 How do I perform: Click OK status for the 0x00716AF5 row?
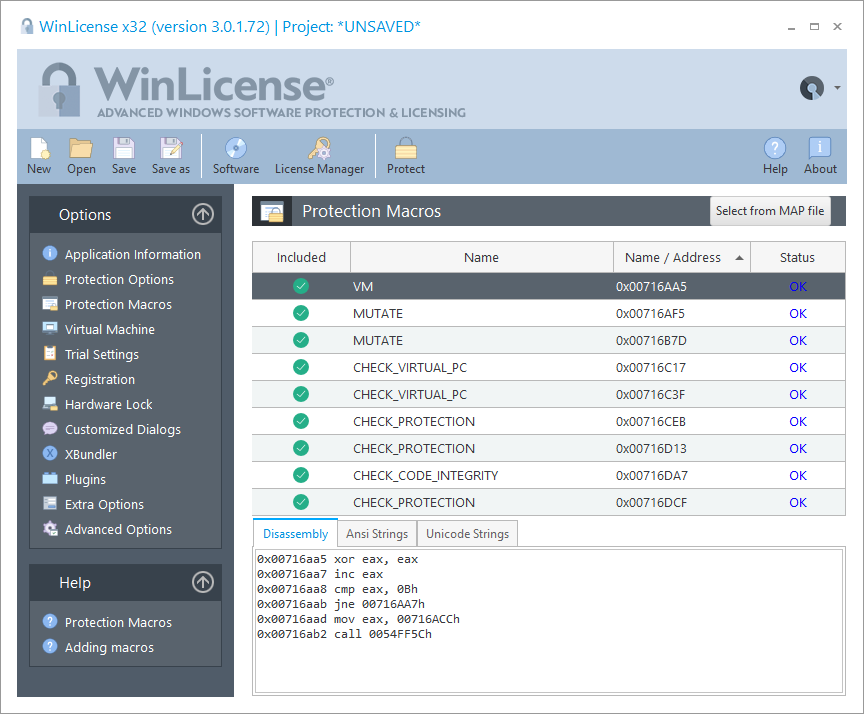point(797,313)
